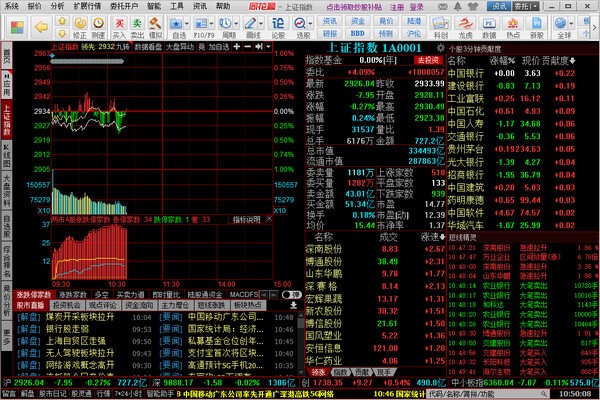Expand toolbar overflow chevron at far right
The height and width of the screenshot is (400, 600).
(594, 28)
